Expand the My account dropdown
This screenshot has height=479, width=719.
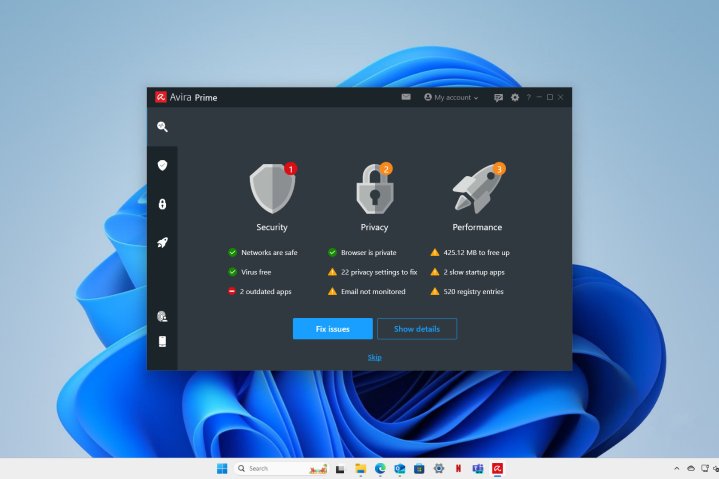tap(451, 98)
